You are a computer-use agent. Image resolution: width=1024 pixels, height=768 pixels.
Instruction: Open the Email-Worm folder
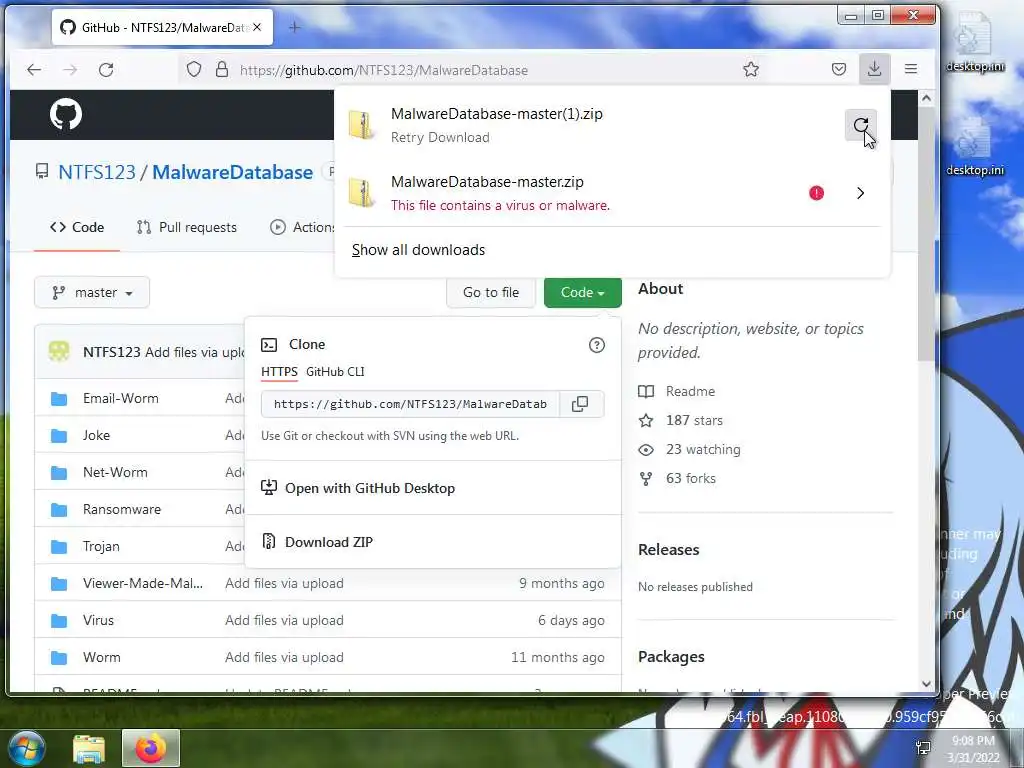121,398
